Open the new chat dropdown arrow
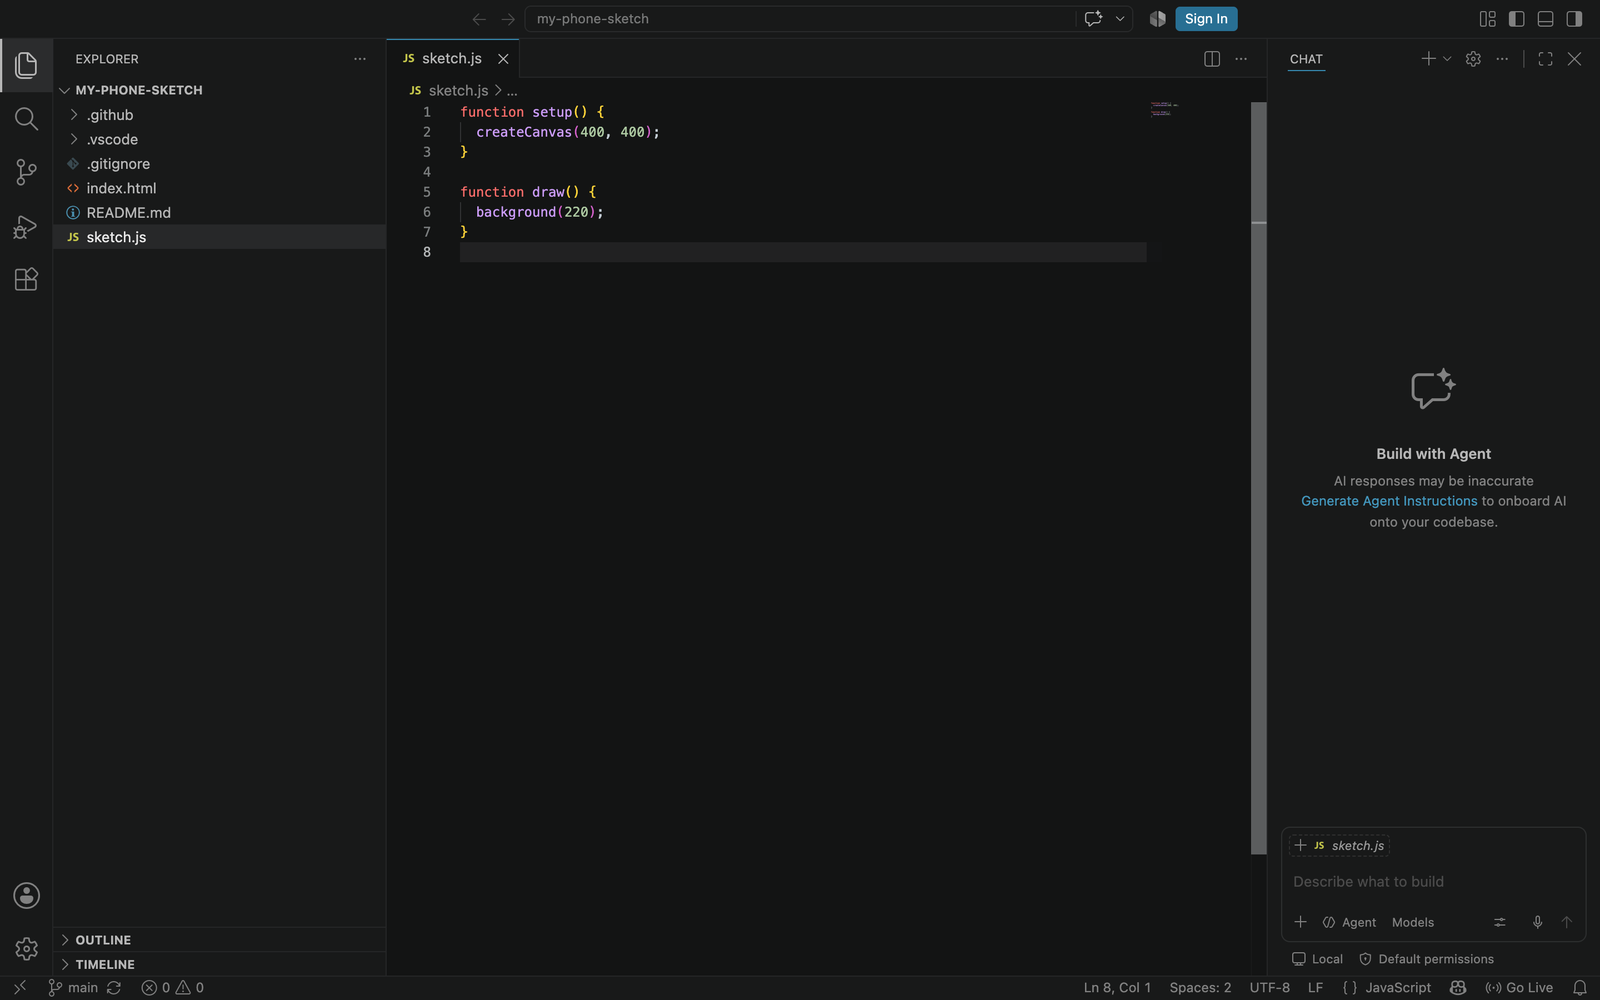This screenshot has height=1000, width=1600. click(1447, 59)
